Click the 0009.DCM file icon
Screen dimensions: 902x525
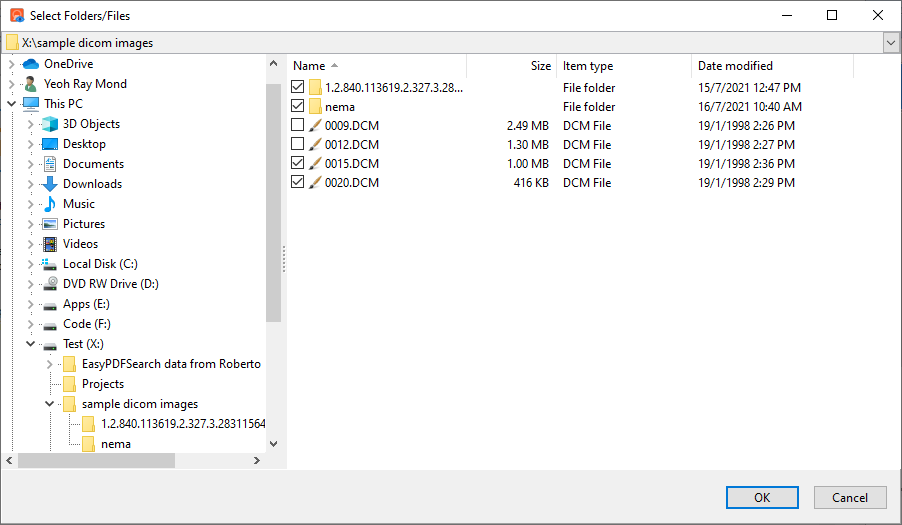tap(315, 126)
